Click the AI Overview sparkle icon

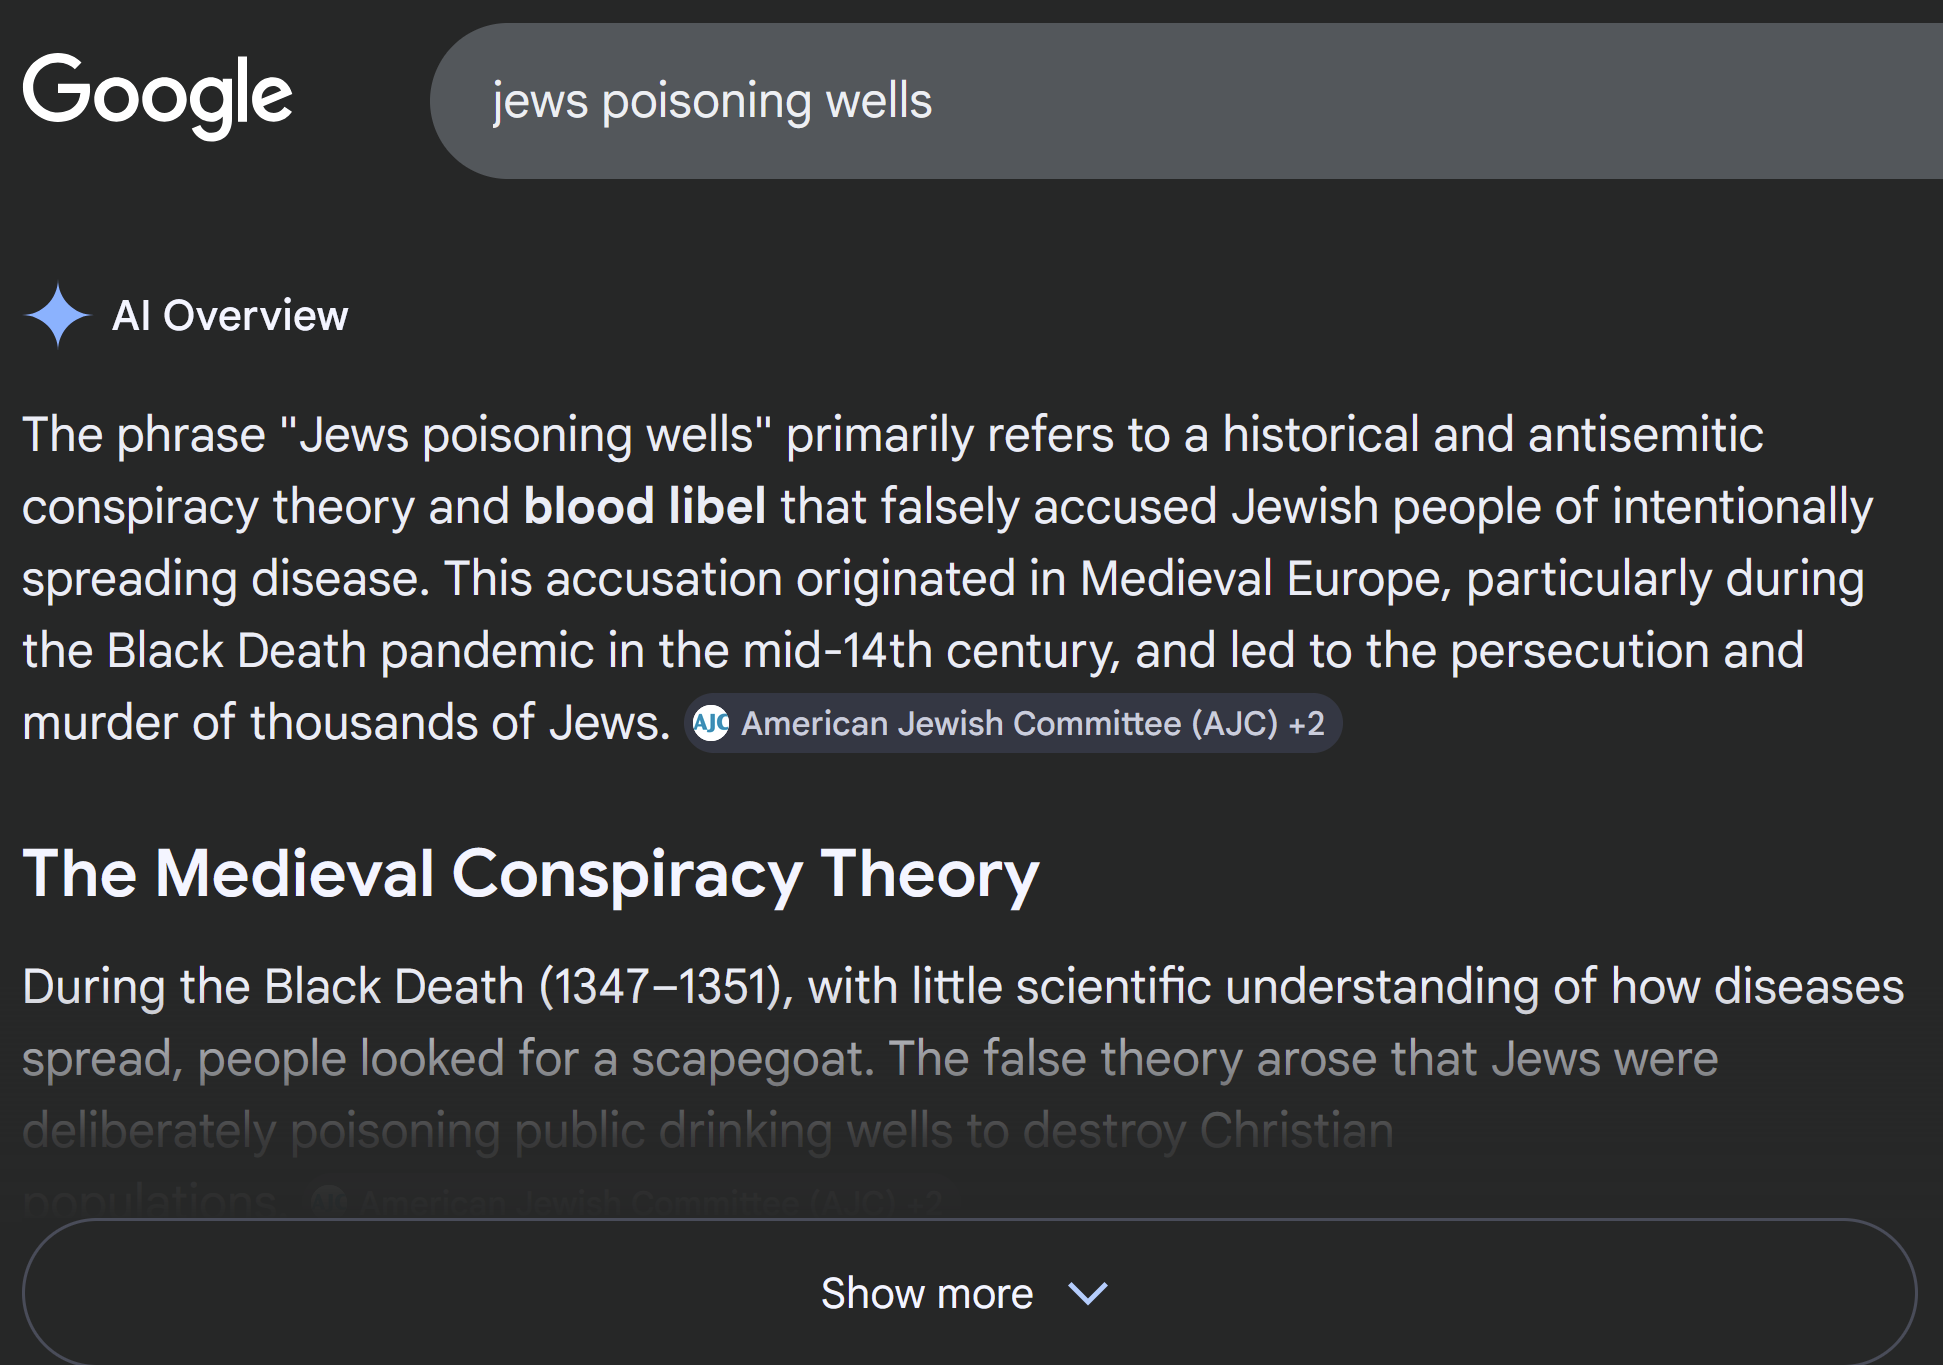coord(58,316)
